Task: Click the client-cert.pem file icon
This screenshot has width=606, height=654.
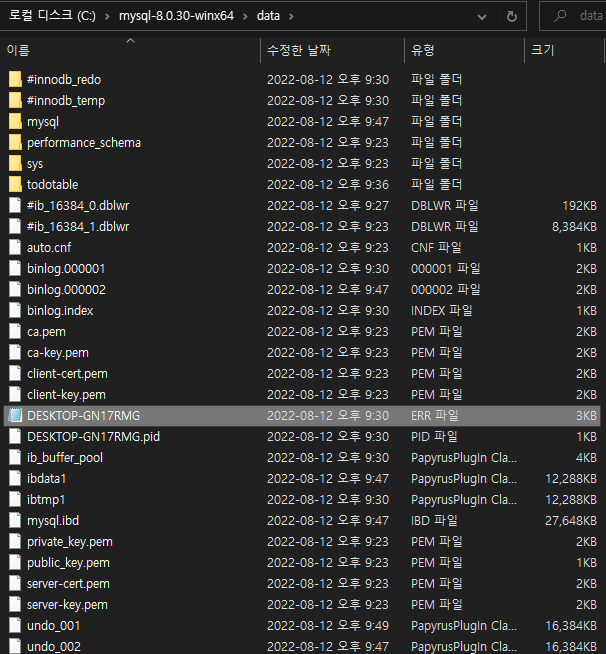Action: click(15, 373)
